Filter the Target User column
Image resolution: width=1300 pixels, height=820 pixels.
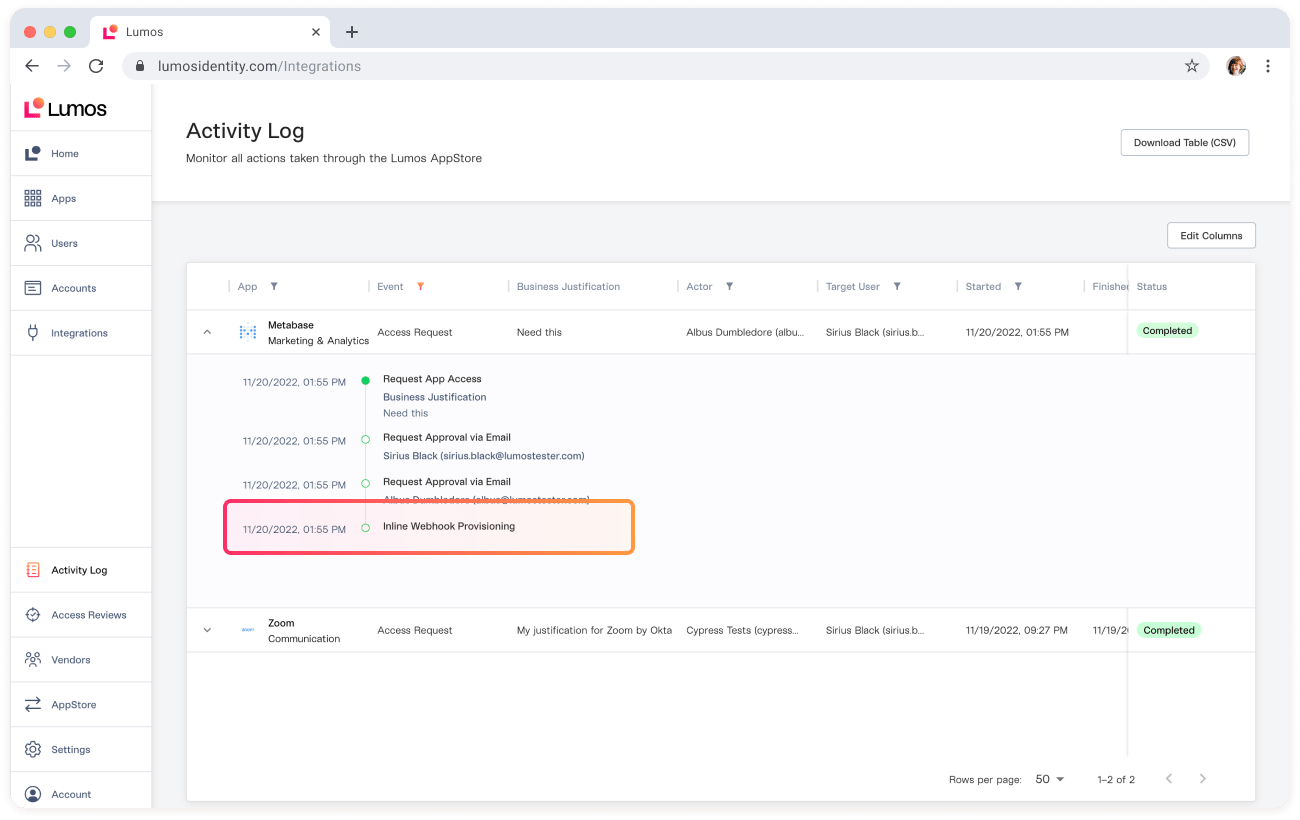pos(897,287)
